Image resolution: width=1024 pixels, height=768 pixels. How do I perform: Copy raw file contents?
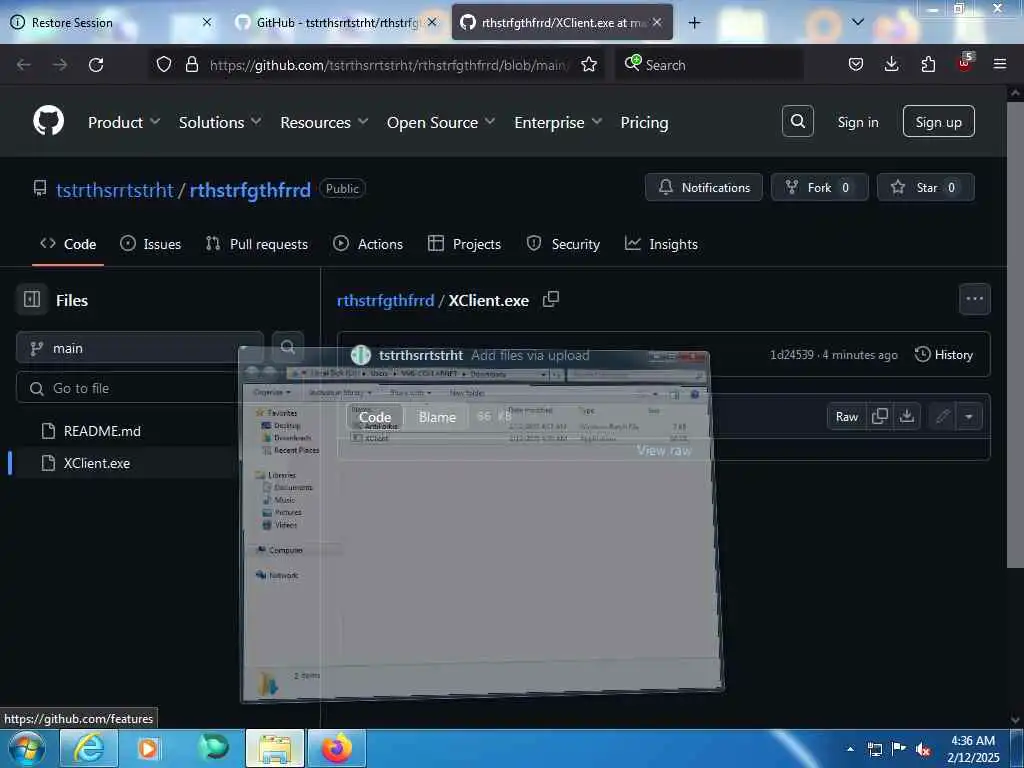(x=879, y=416)
